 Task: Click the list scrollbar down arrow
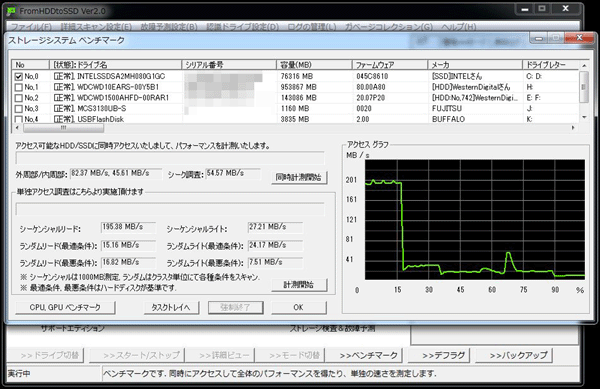click(584, 117)
